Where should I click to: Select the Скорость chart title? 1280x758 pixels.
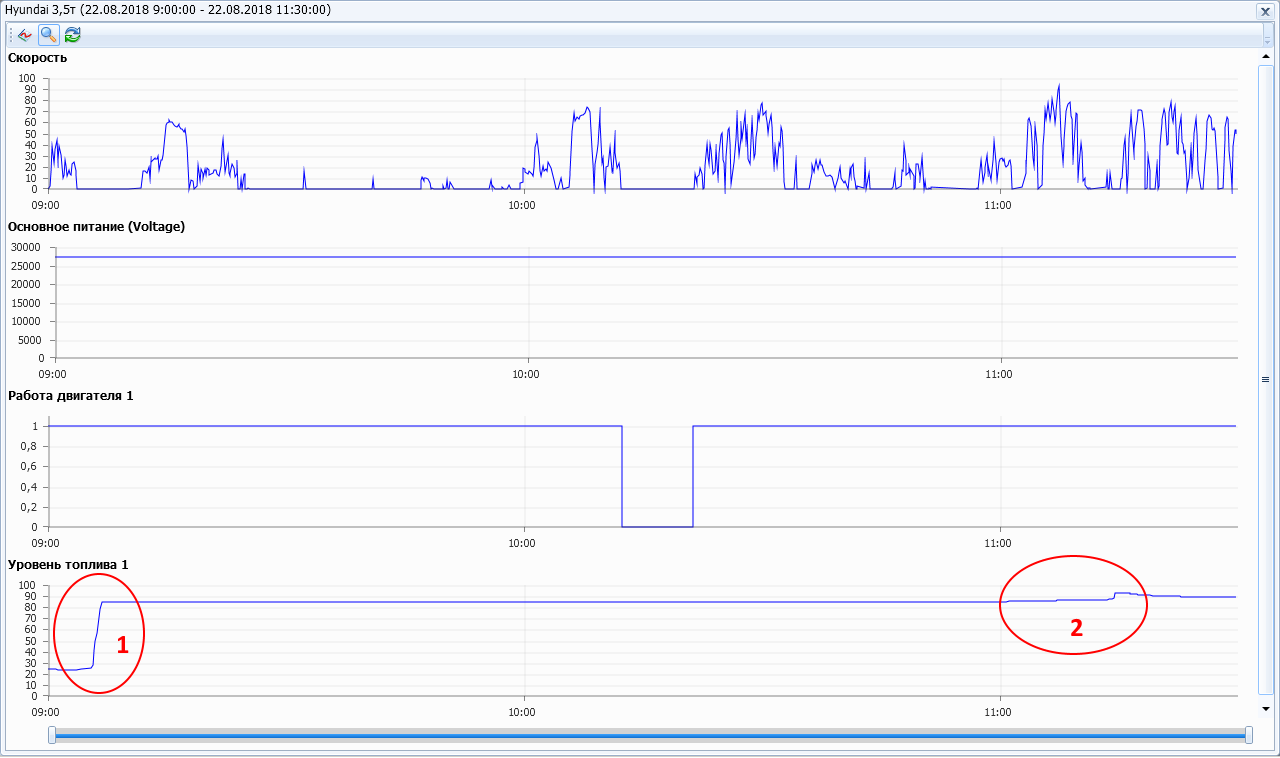click(37, 57)
